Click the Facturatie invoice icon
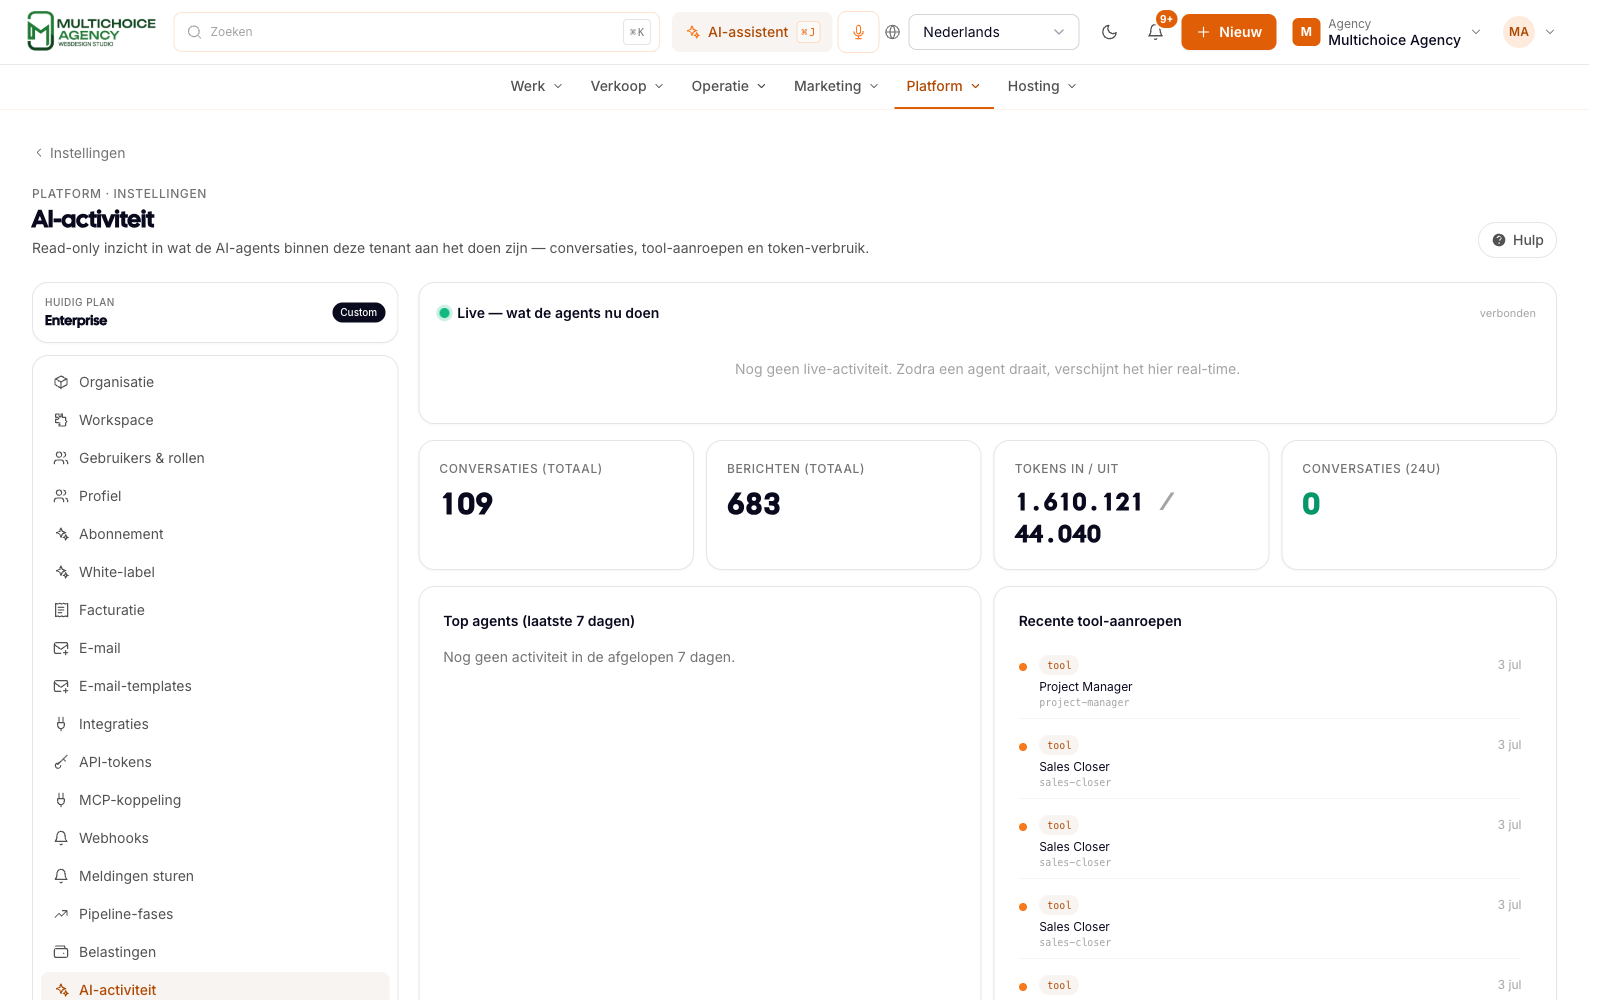This screenshot has height=1000, width=1600. tap(61, 610)
